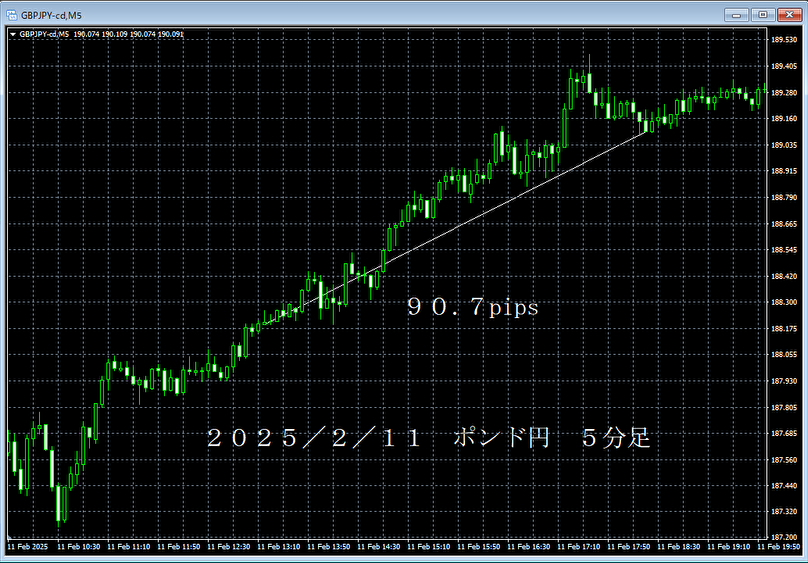Click the '2025/2/11 ポンド円 5分足' annotation

[428, 438]
